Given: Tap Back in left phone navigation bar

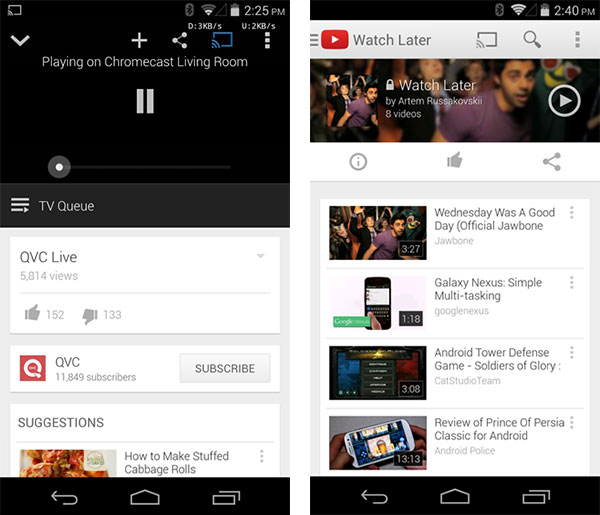Looking at the screenshot, I should pos(64,497).
